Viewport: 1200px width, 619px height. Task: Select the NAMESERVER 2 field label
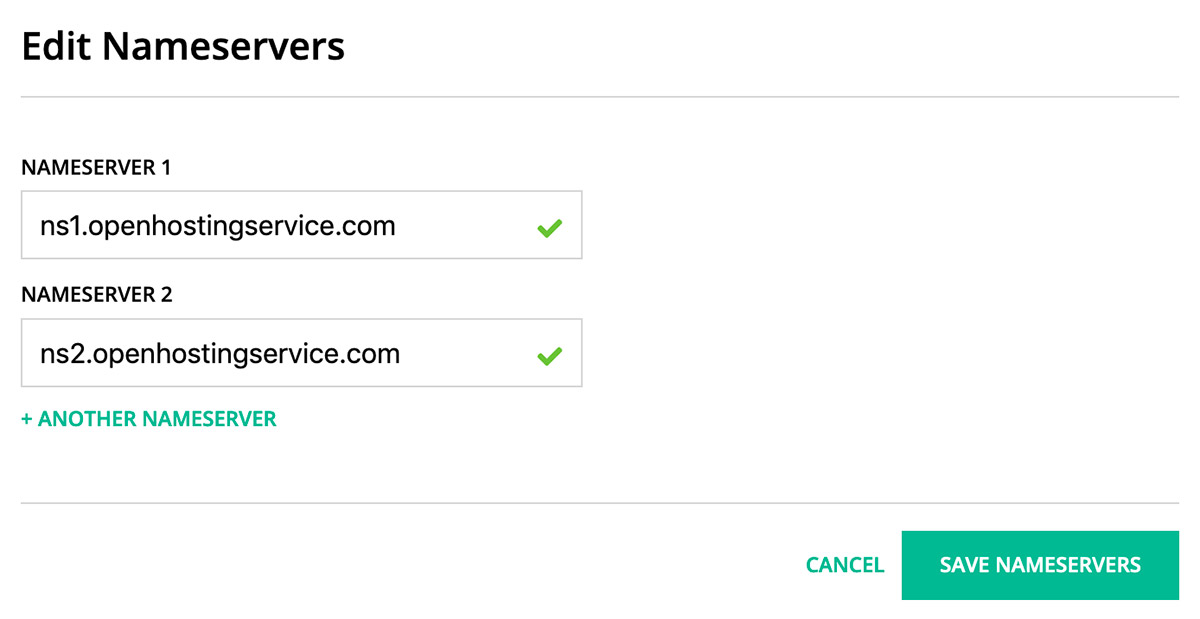pyautogui.click(x=97, y=295)
